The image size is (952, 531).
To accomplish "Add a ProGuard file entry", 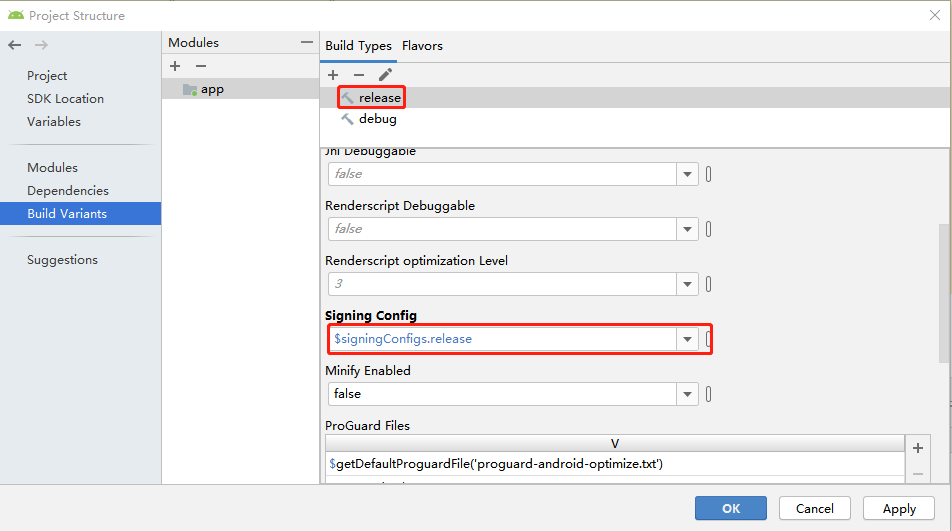I will click(918, 449).
